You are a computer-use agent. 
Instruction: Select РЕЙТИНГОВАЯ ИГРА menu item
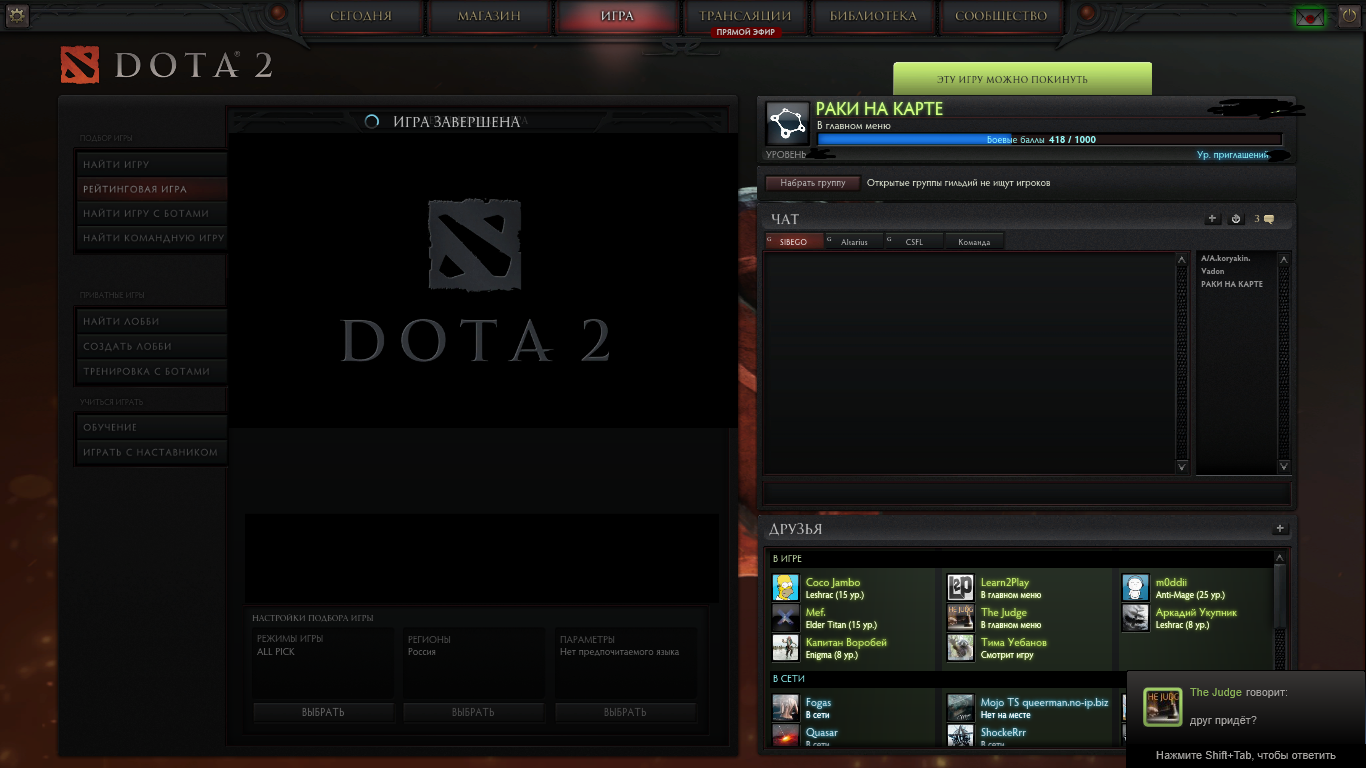coord(152,189)
